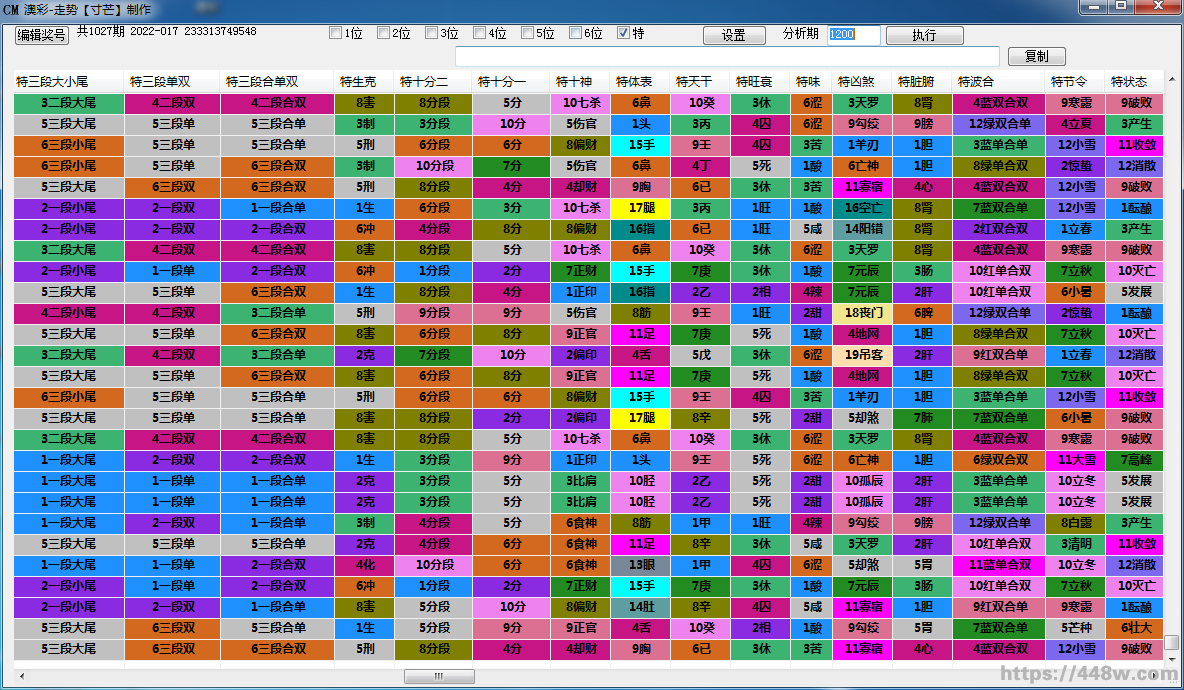Maximize the 澳彩-走势 window
The height and width of the screenshot is (690, 1184).
(1121, 7)
